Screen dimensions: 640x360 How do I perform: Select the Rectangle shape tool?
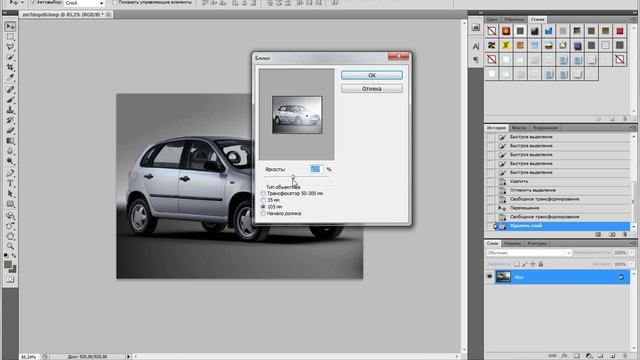tap(10, 204)
